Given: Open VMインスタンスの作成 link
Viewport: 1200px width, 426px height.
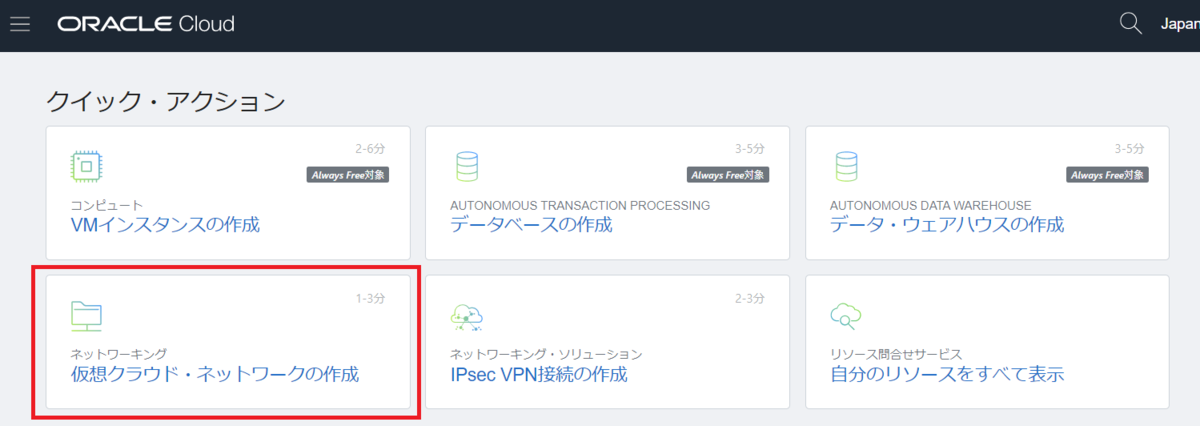Looking at the screenshot, I should (165, 224).
